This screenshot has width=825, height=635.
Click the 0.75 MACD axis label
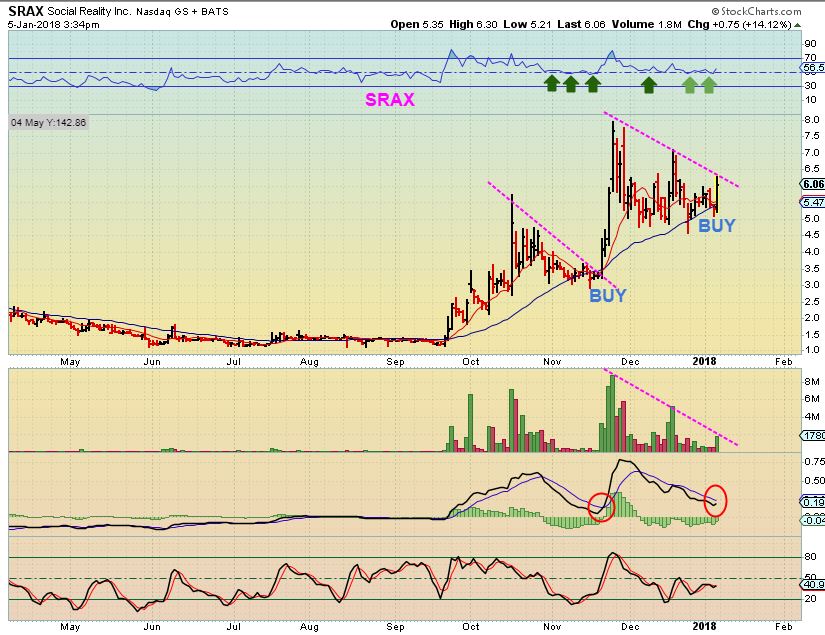pyautogui.click(x=814, y=461)
